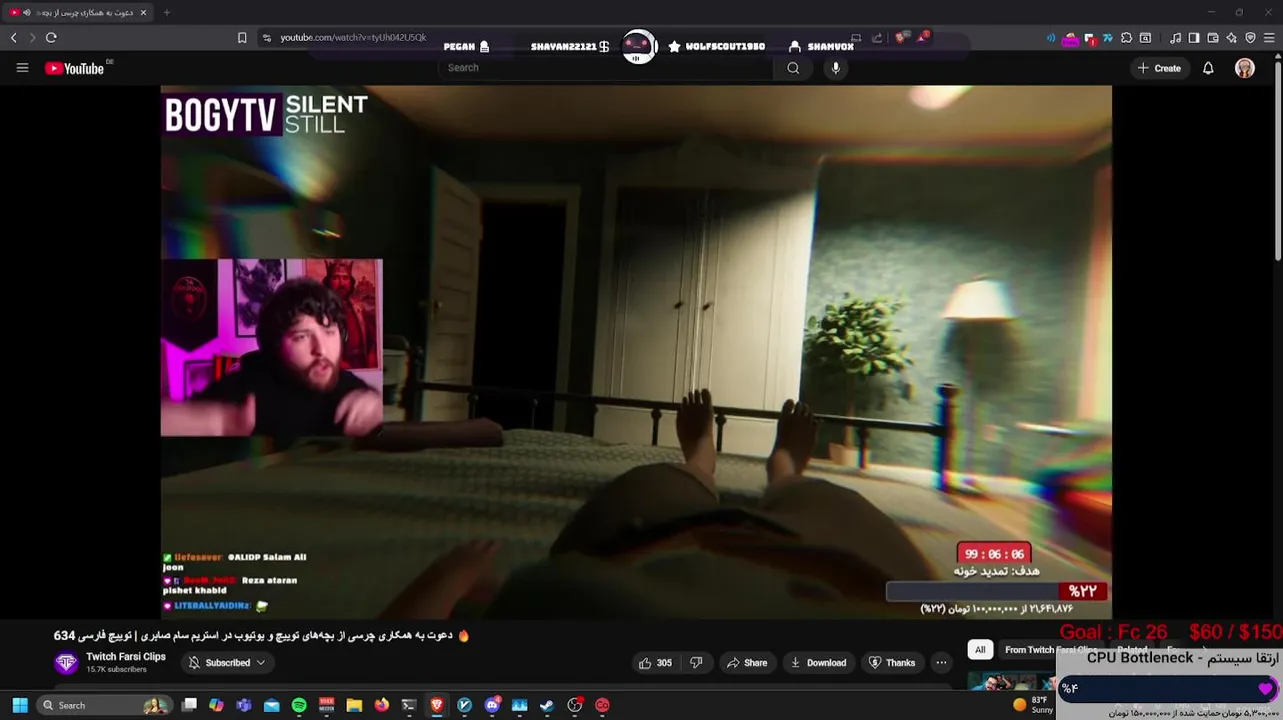1283x720 pixels.
Task: Launch Spotify from the taskbar
Action: point(299,705)
